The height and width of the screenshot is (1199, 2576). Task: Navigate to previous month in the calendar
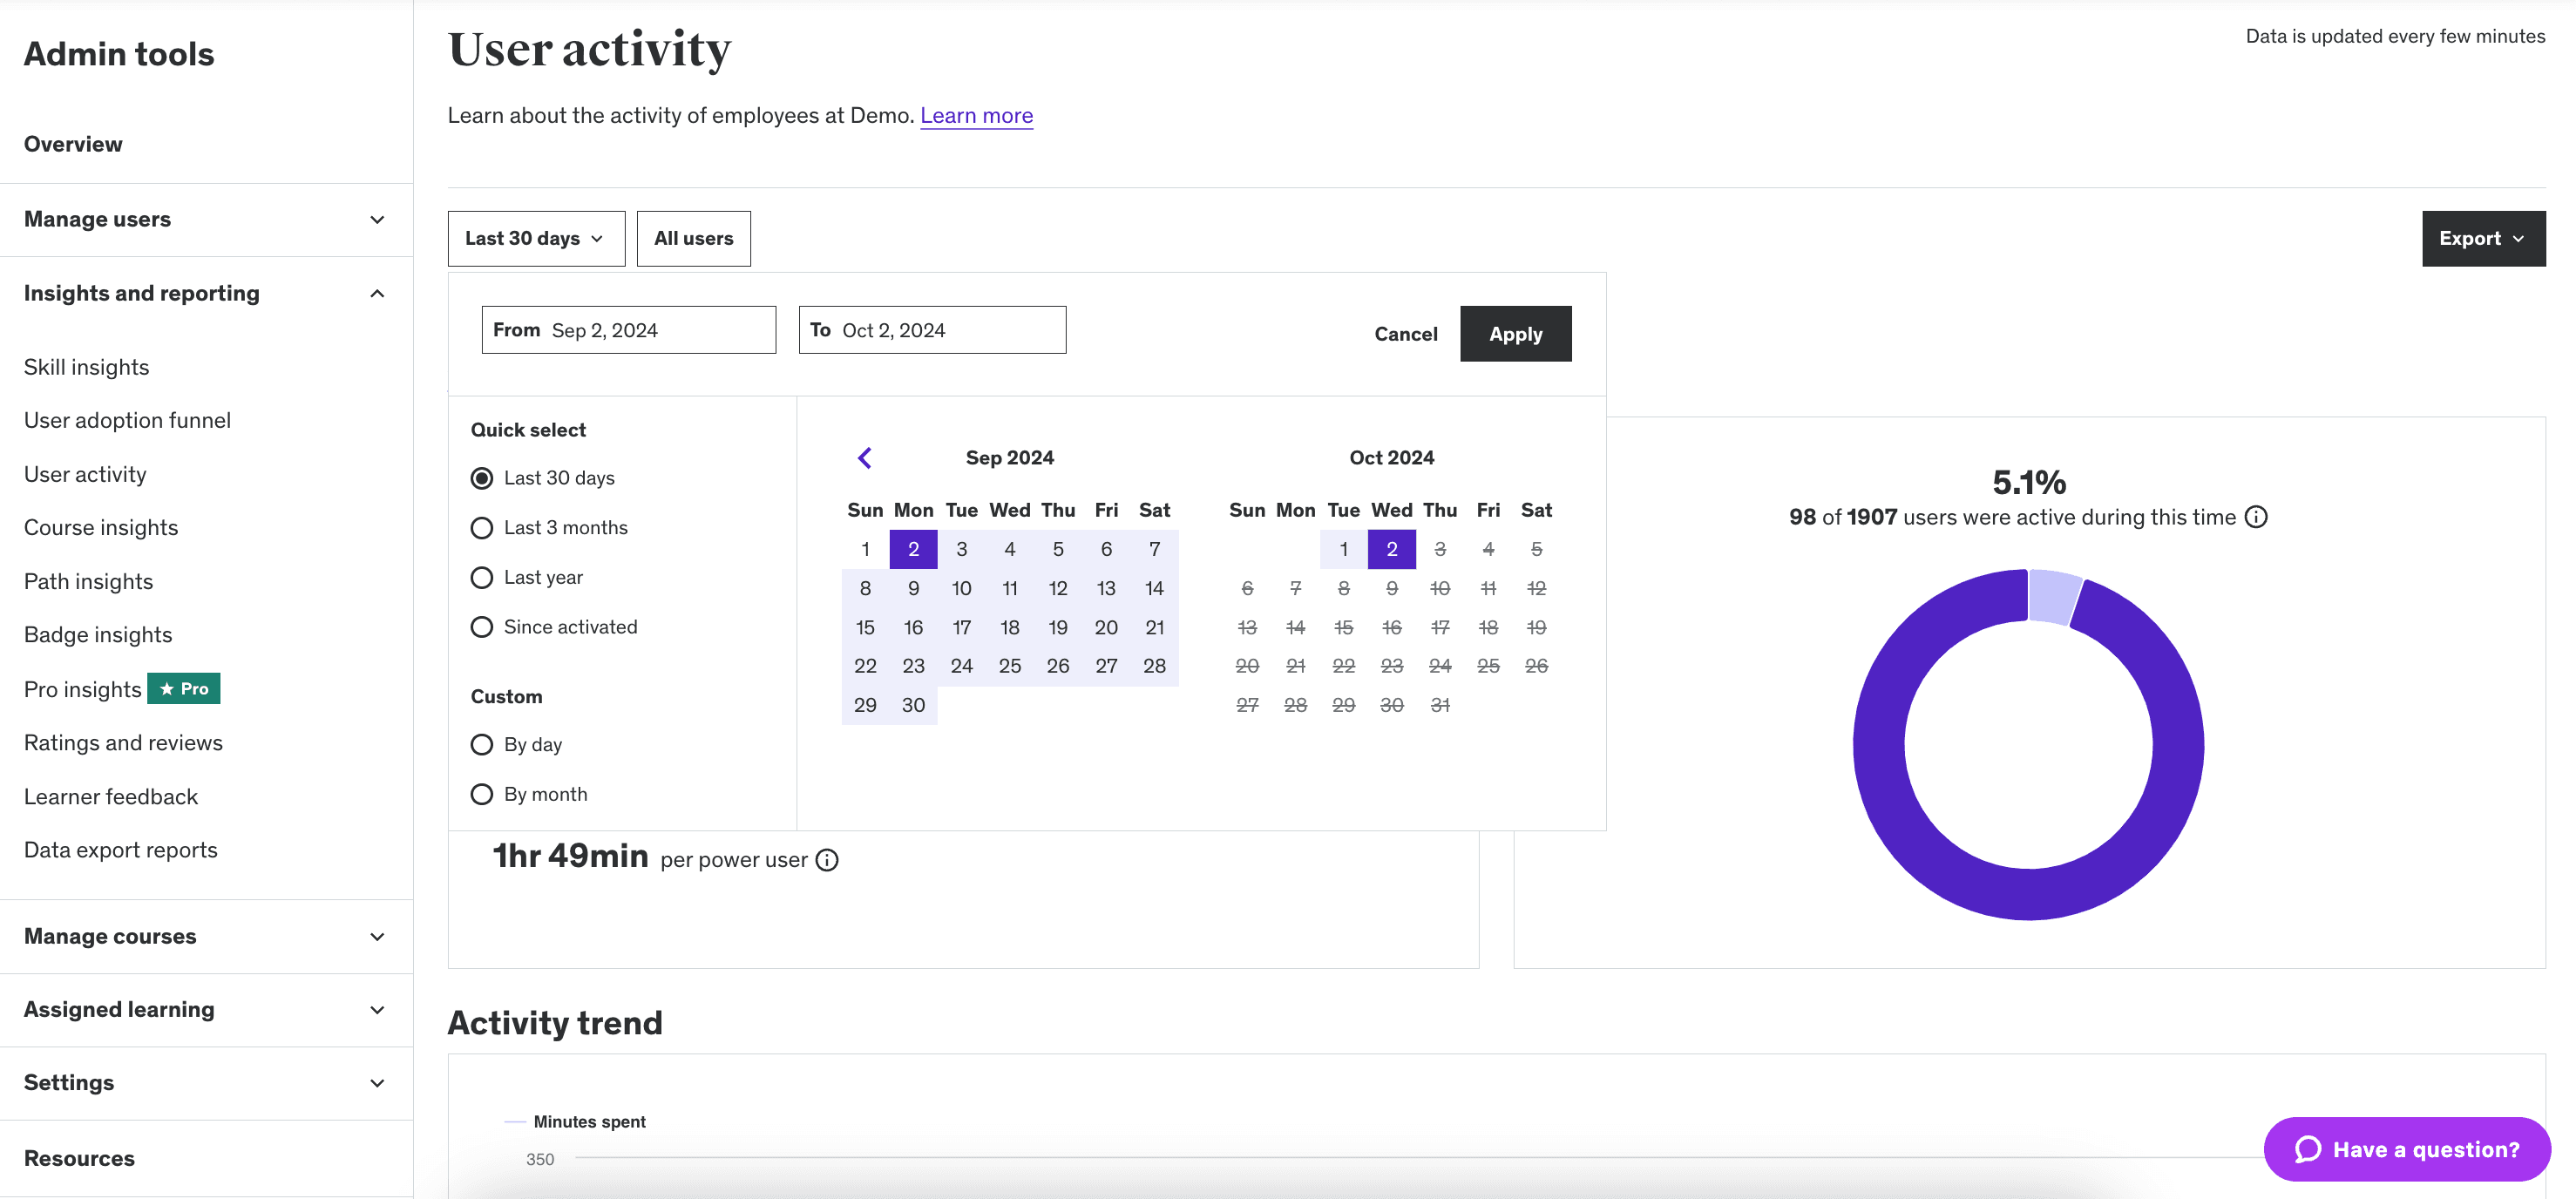pos(864,457)
